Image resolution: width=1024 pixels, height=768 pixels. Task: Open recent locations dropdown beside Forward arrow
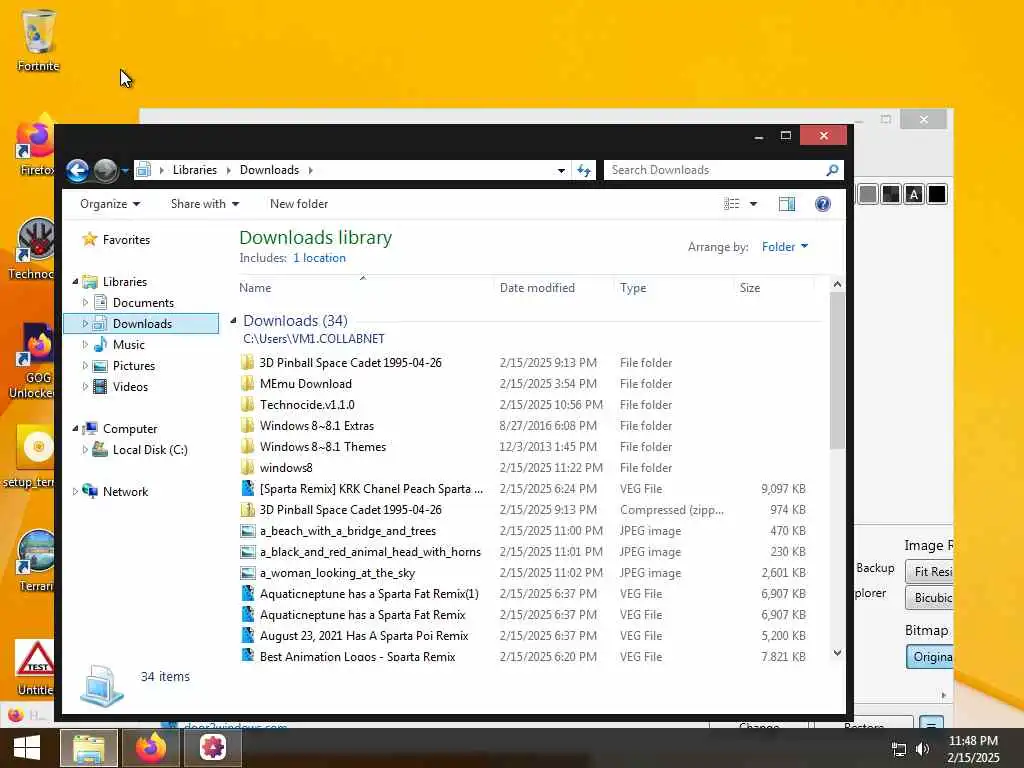[125, 171]
